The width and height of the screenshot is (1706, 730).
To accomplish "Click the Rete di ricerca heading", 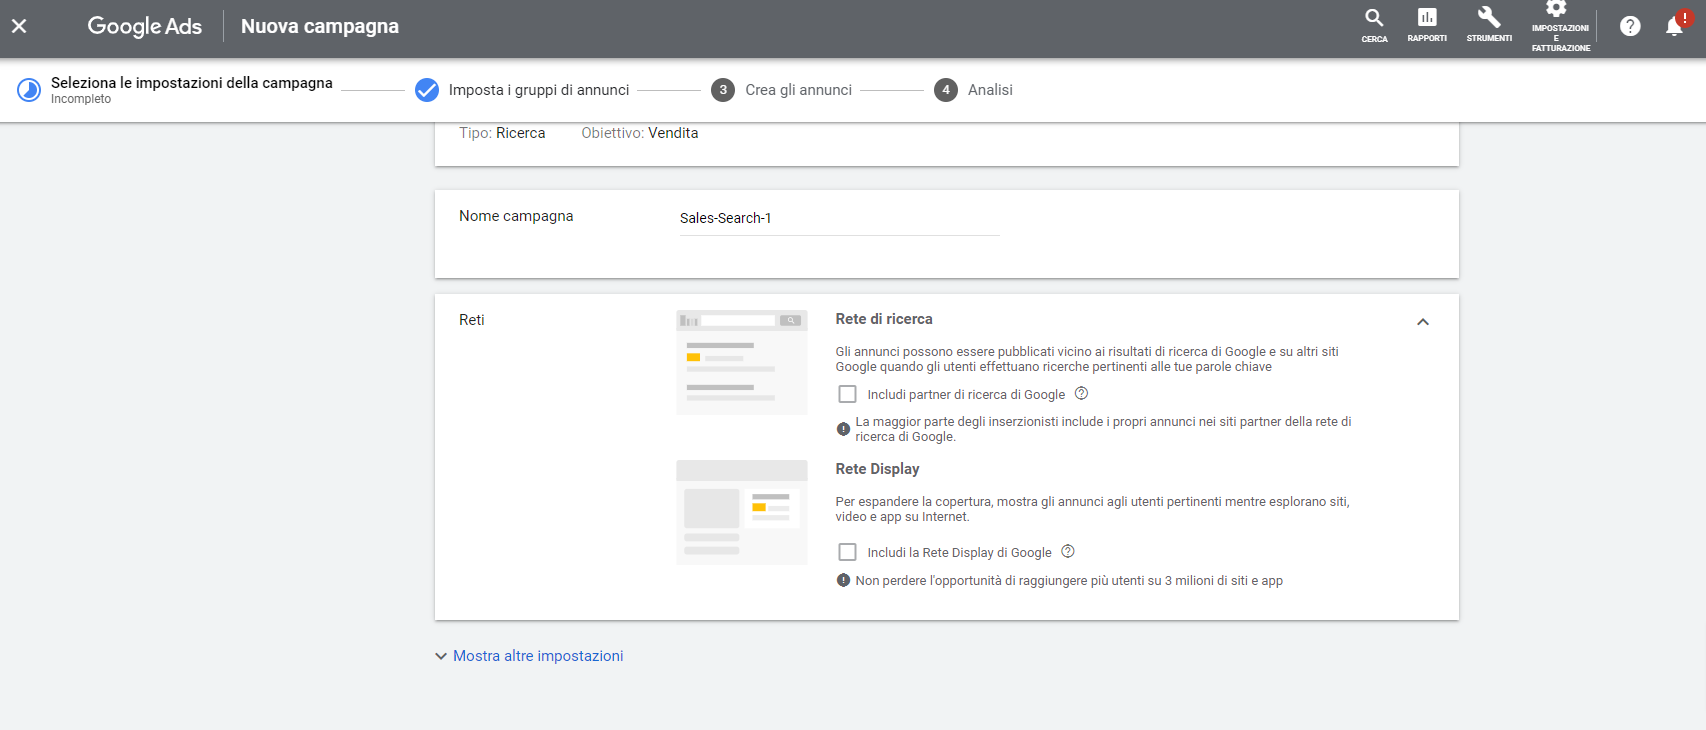I will pyautogui.click(x=884, y=319).
